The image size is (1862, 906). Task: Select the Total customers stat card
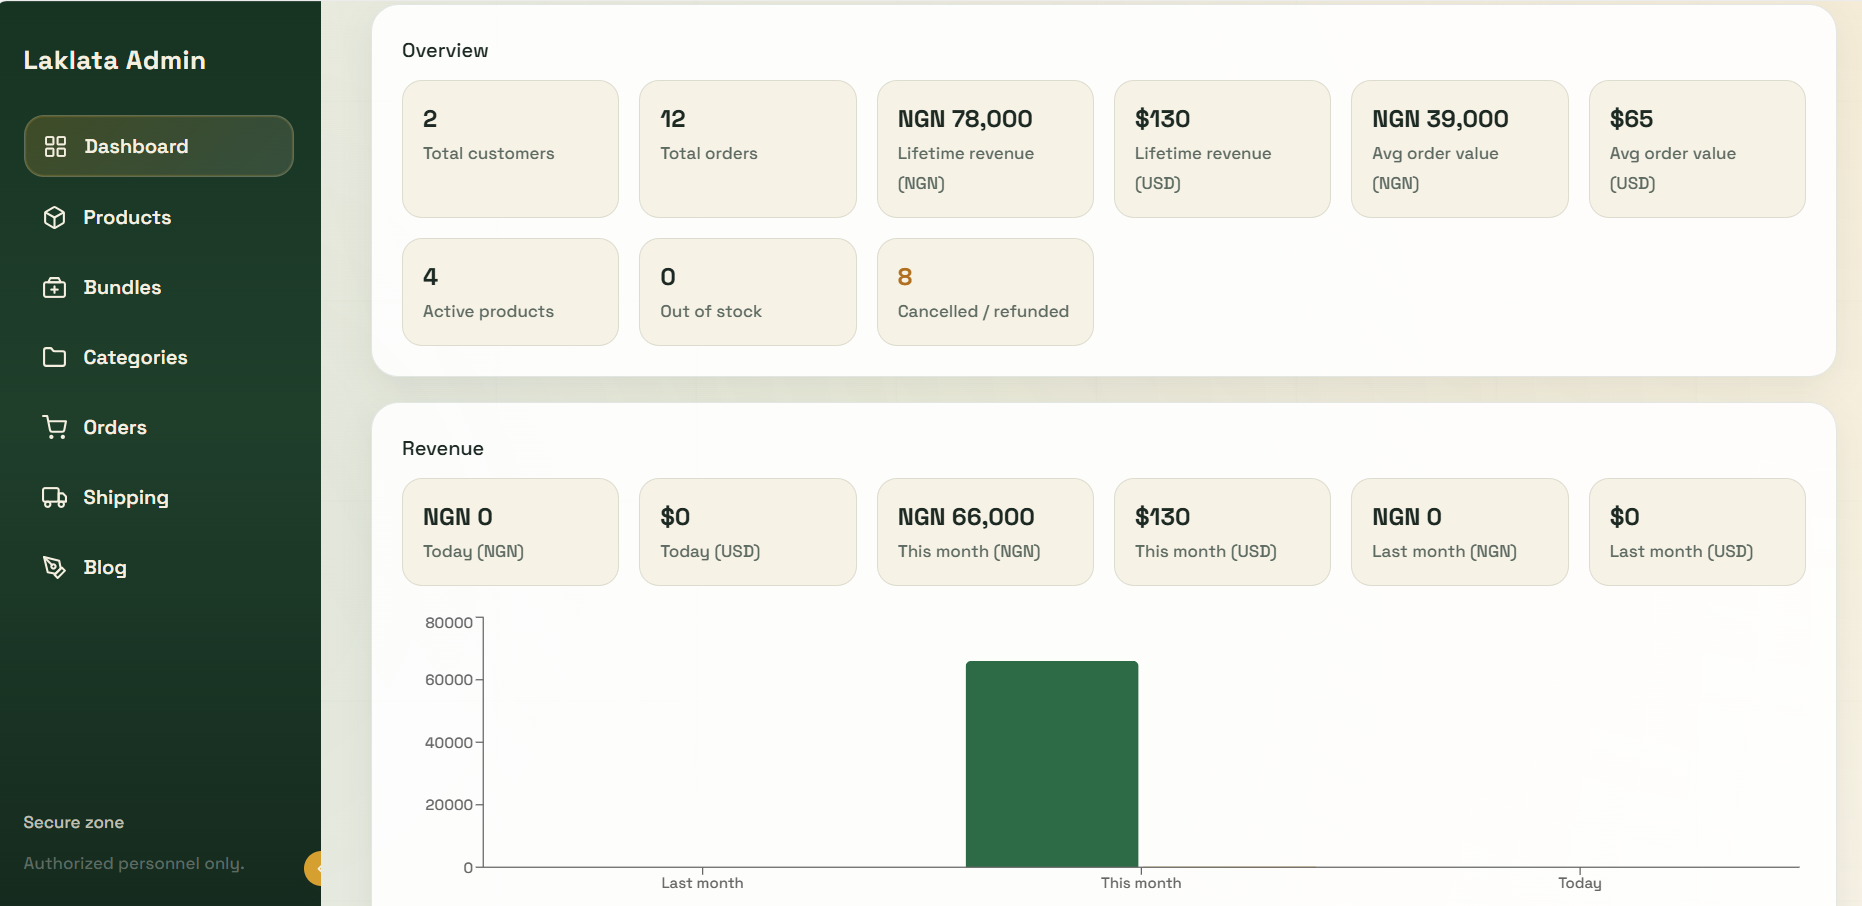pos(510,149)
